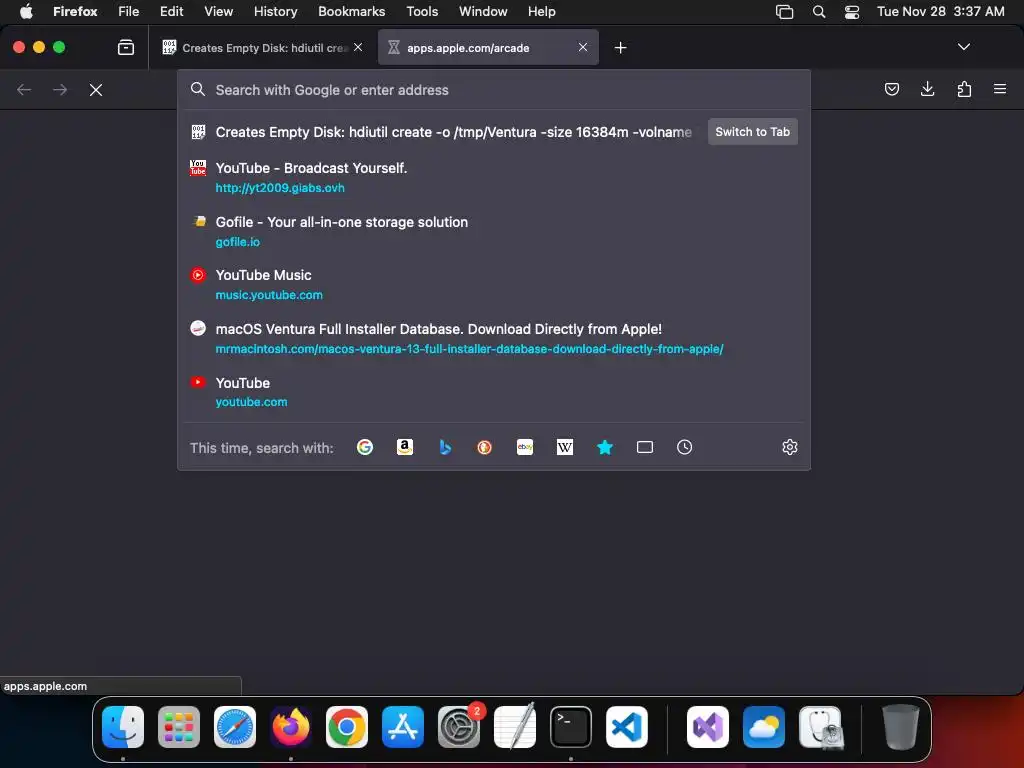Open the Window menu
1024x768 pixels.
pos(483,12)
